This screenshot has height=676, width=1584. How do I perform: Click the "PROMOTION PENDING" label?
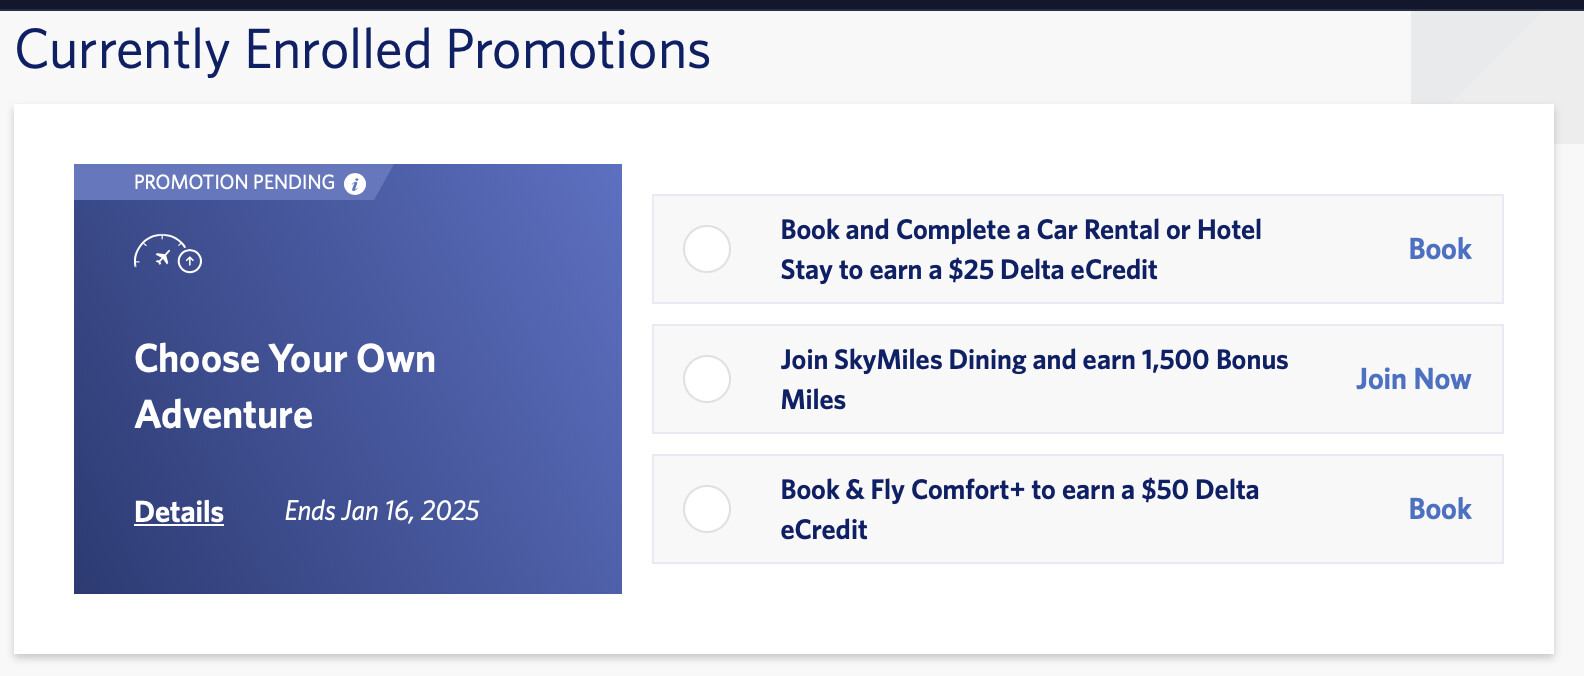pyautogui.click(x=234, y=183)
